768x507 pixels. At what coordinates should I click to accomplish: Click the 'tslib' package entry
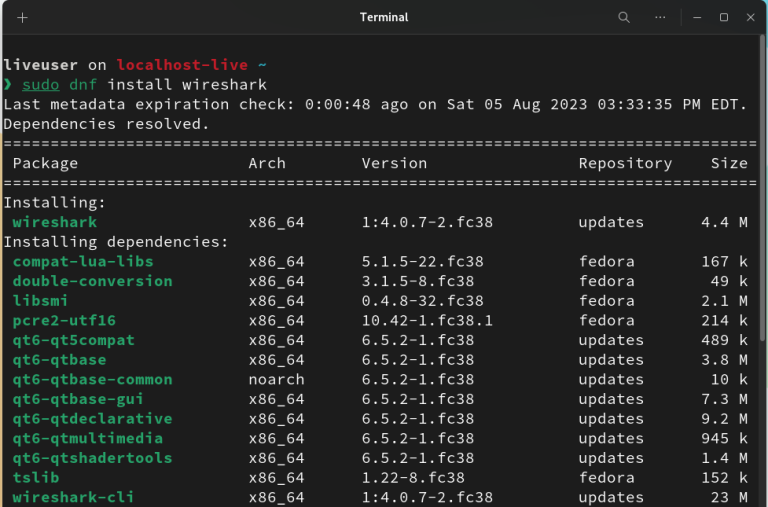coord(36,477)
